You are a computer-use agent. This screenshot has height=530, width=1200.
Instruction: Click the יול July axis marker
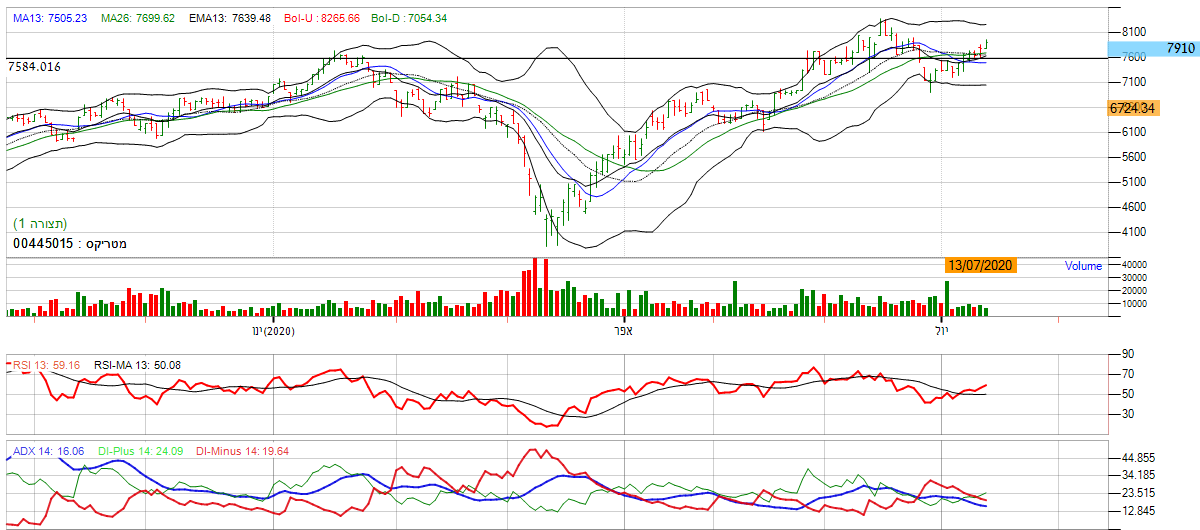[x=942, y=331]
